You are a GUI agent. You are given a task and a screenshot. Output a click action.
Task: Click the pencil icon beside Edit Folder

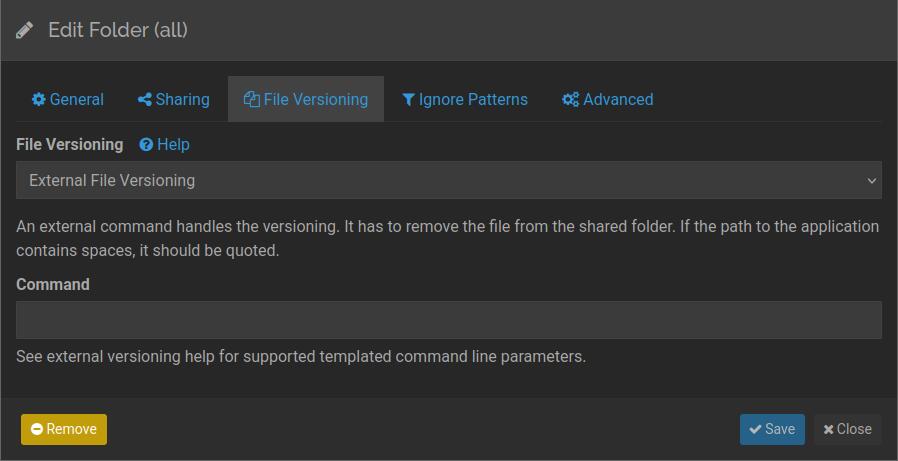point(25,30)
